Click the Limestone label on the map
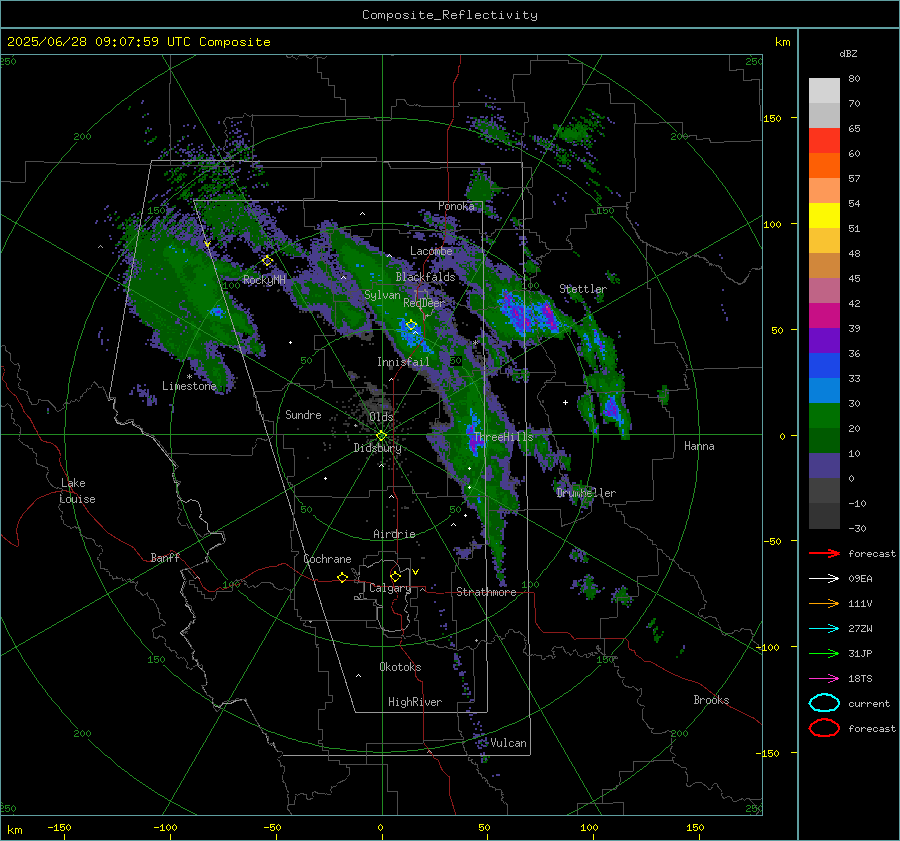This screenshot has width=900, height=841. (x=189, y=386)
